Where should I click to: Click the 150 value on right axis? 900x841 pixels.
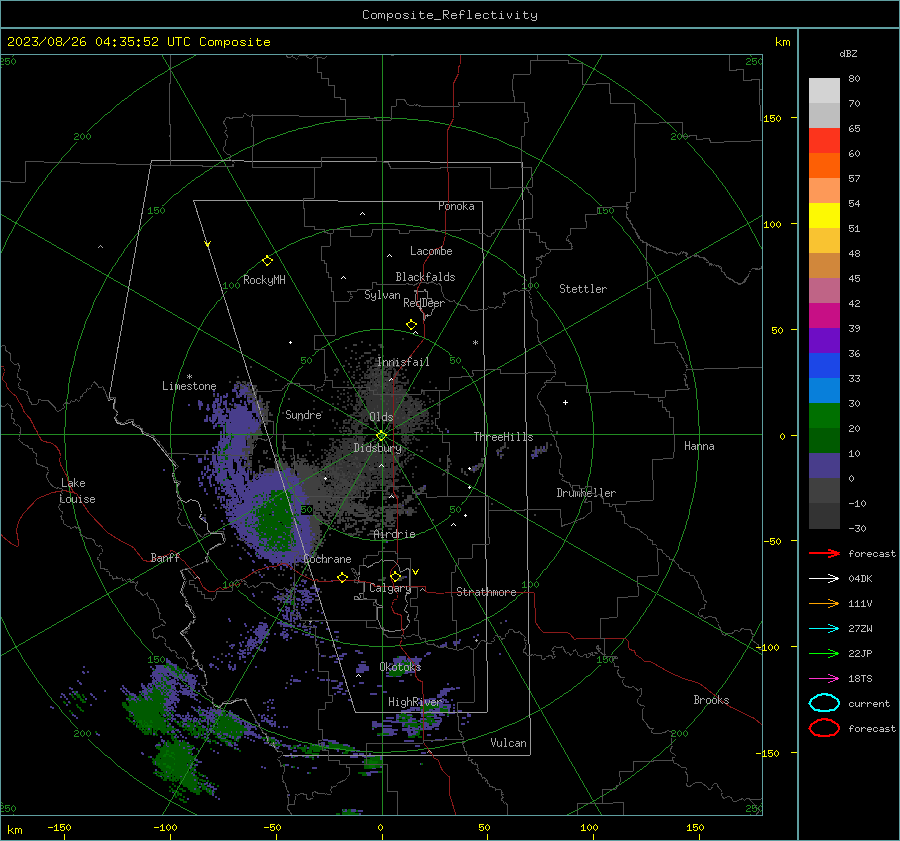pyautogui.click(x=773, y=118)
